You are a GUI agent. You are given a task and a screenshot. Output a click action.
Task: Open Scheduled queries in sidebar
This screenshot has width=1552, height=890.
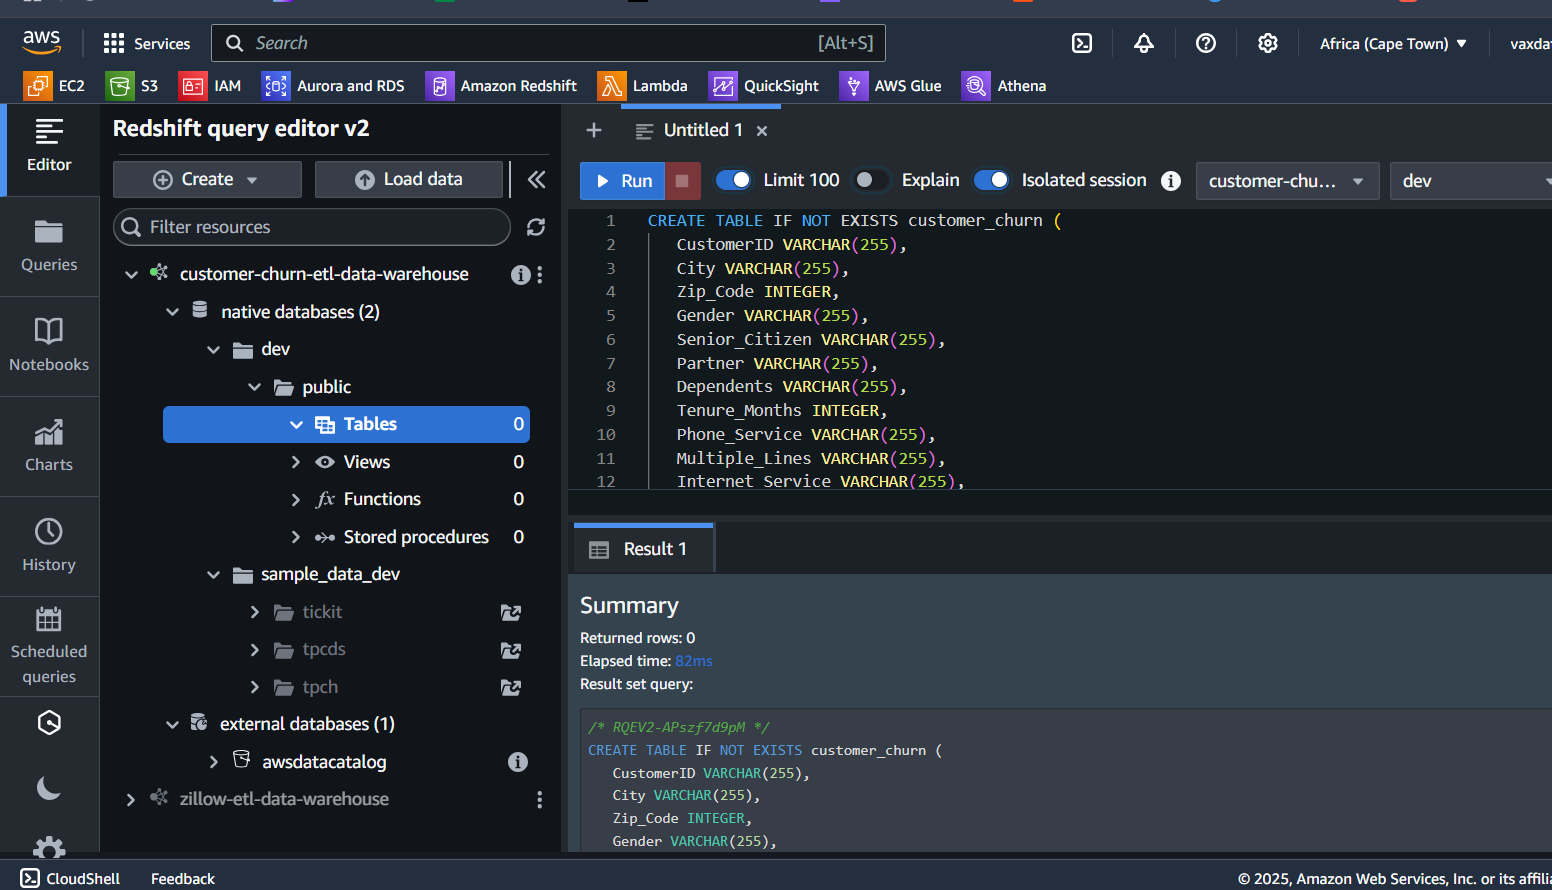pyautogui.click(x=49, y=646)
